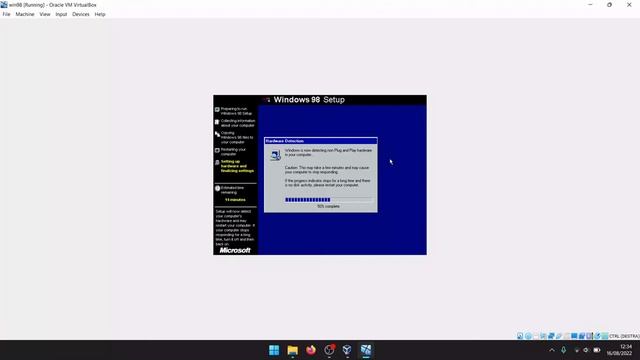This screenshot has width=640, height=360.
Task: Open the Input menu
Action: coord(61,14)
